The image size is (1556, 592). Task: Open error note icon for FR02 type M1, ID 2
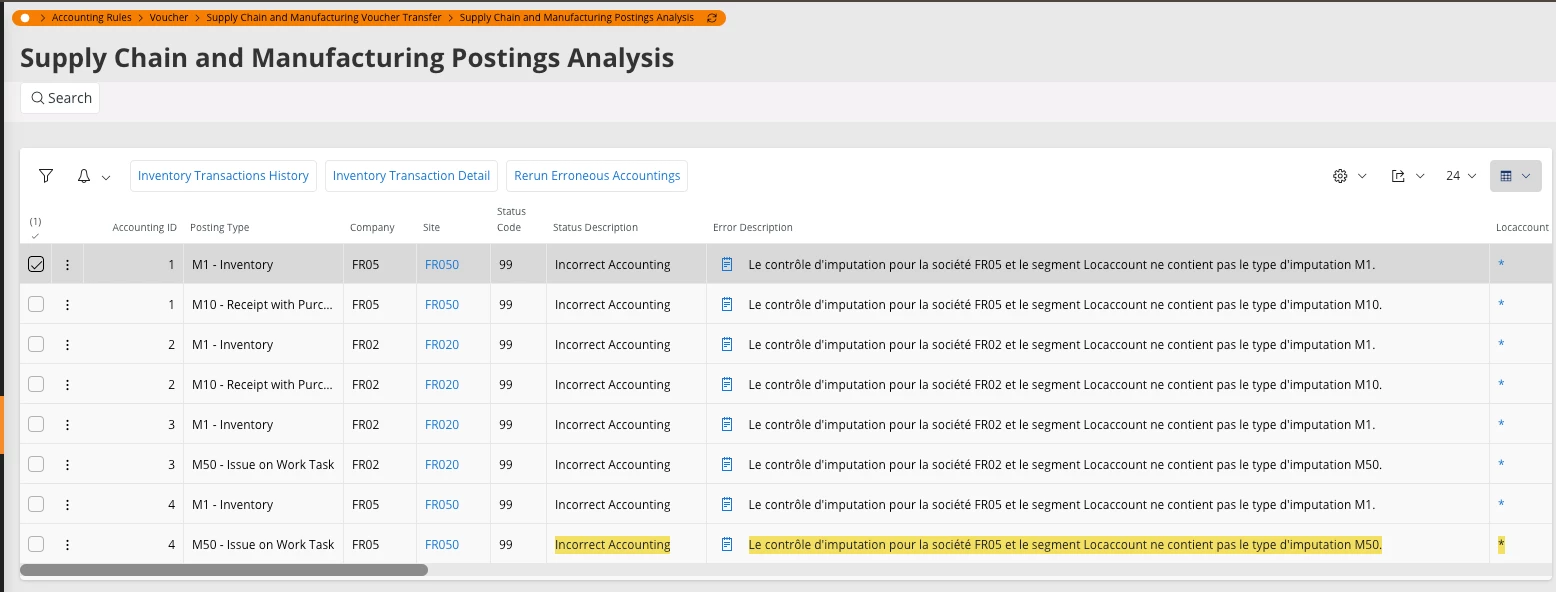pos(727,345)
